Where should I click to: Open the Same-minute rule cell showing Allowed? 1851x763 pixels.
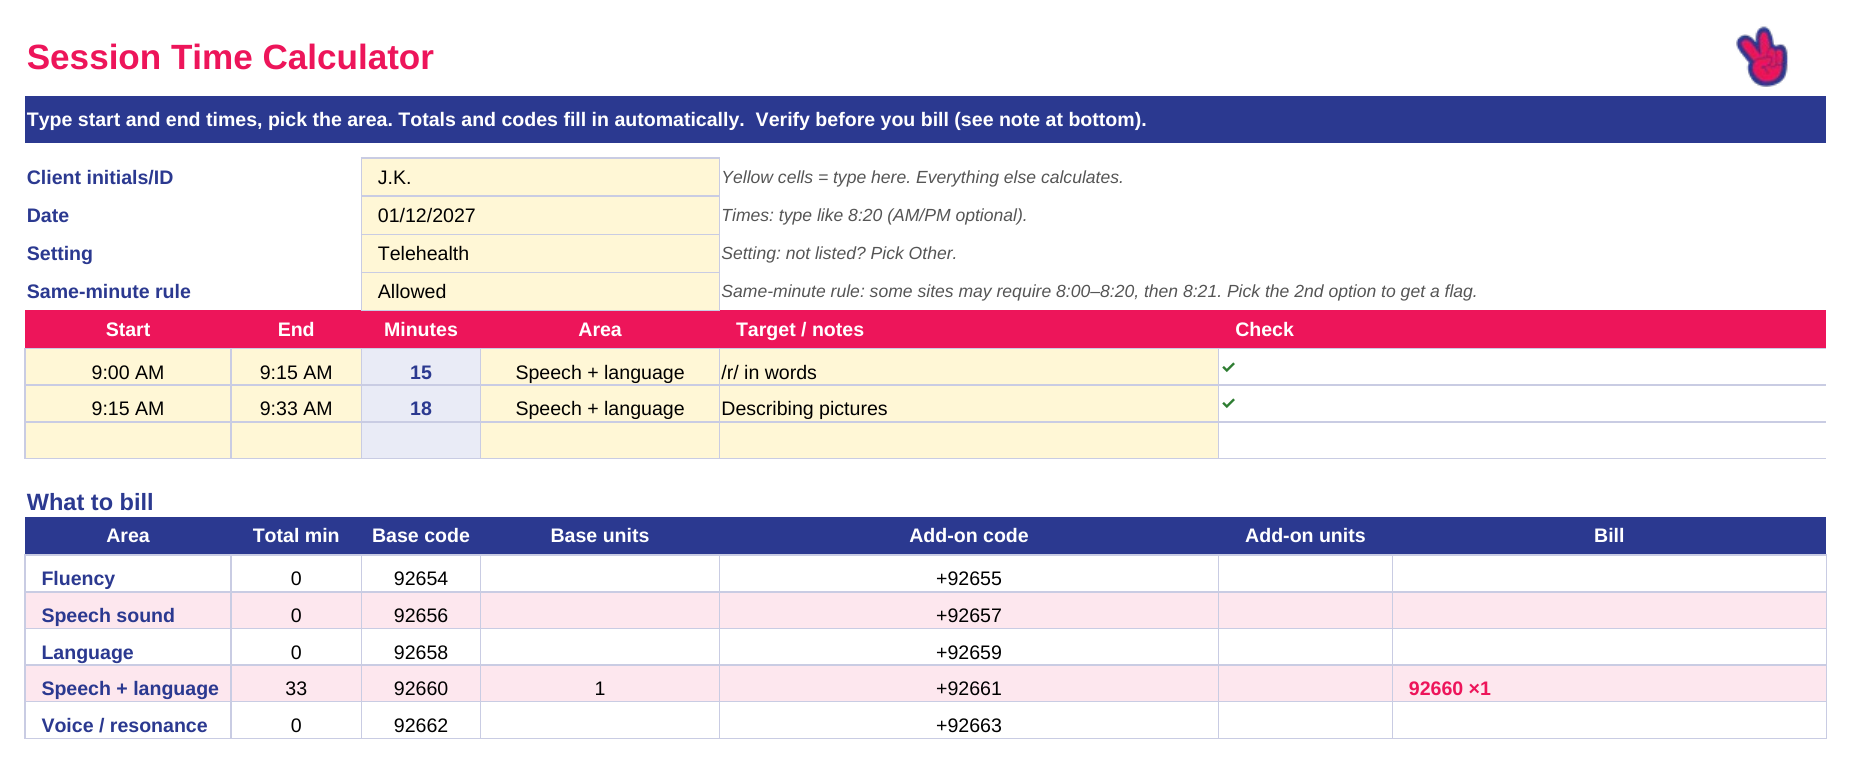pos(540,291)
